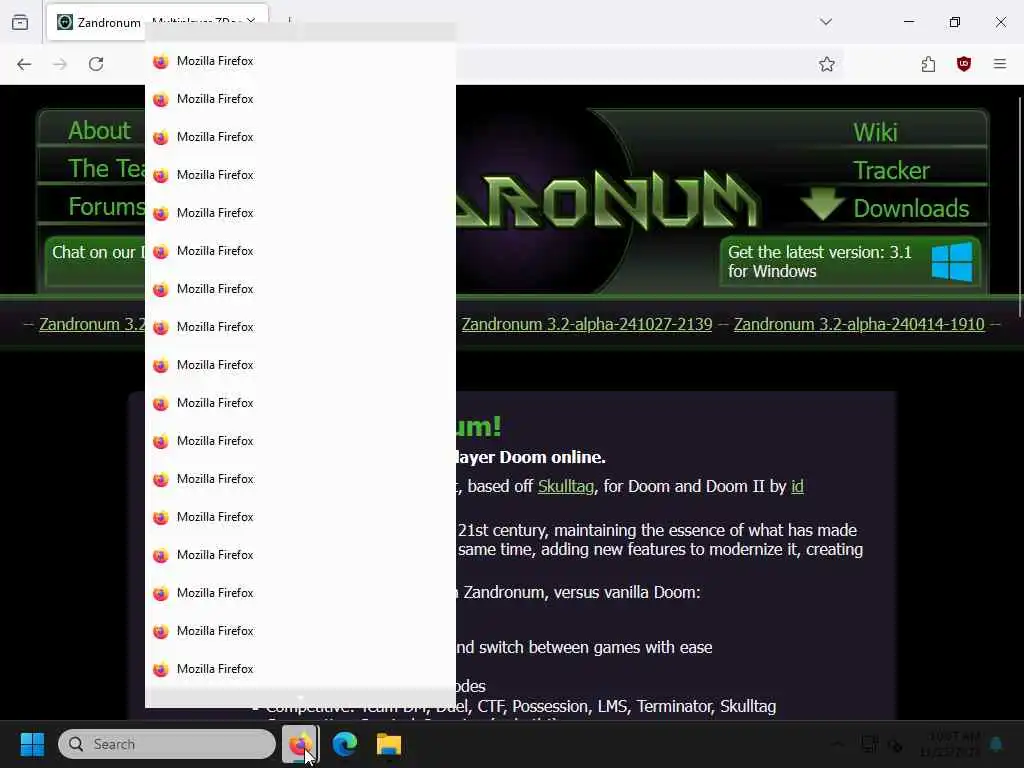Follow the Skulltag hyperlink
This screenshot has height=768, width=1024.
[x=566, y=487]
